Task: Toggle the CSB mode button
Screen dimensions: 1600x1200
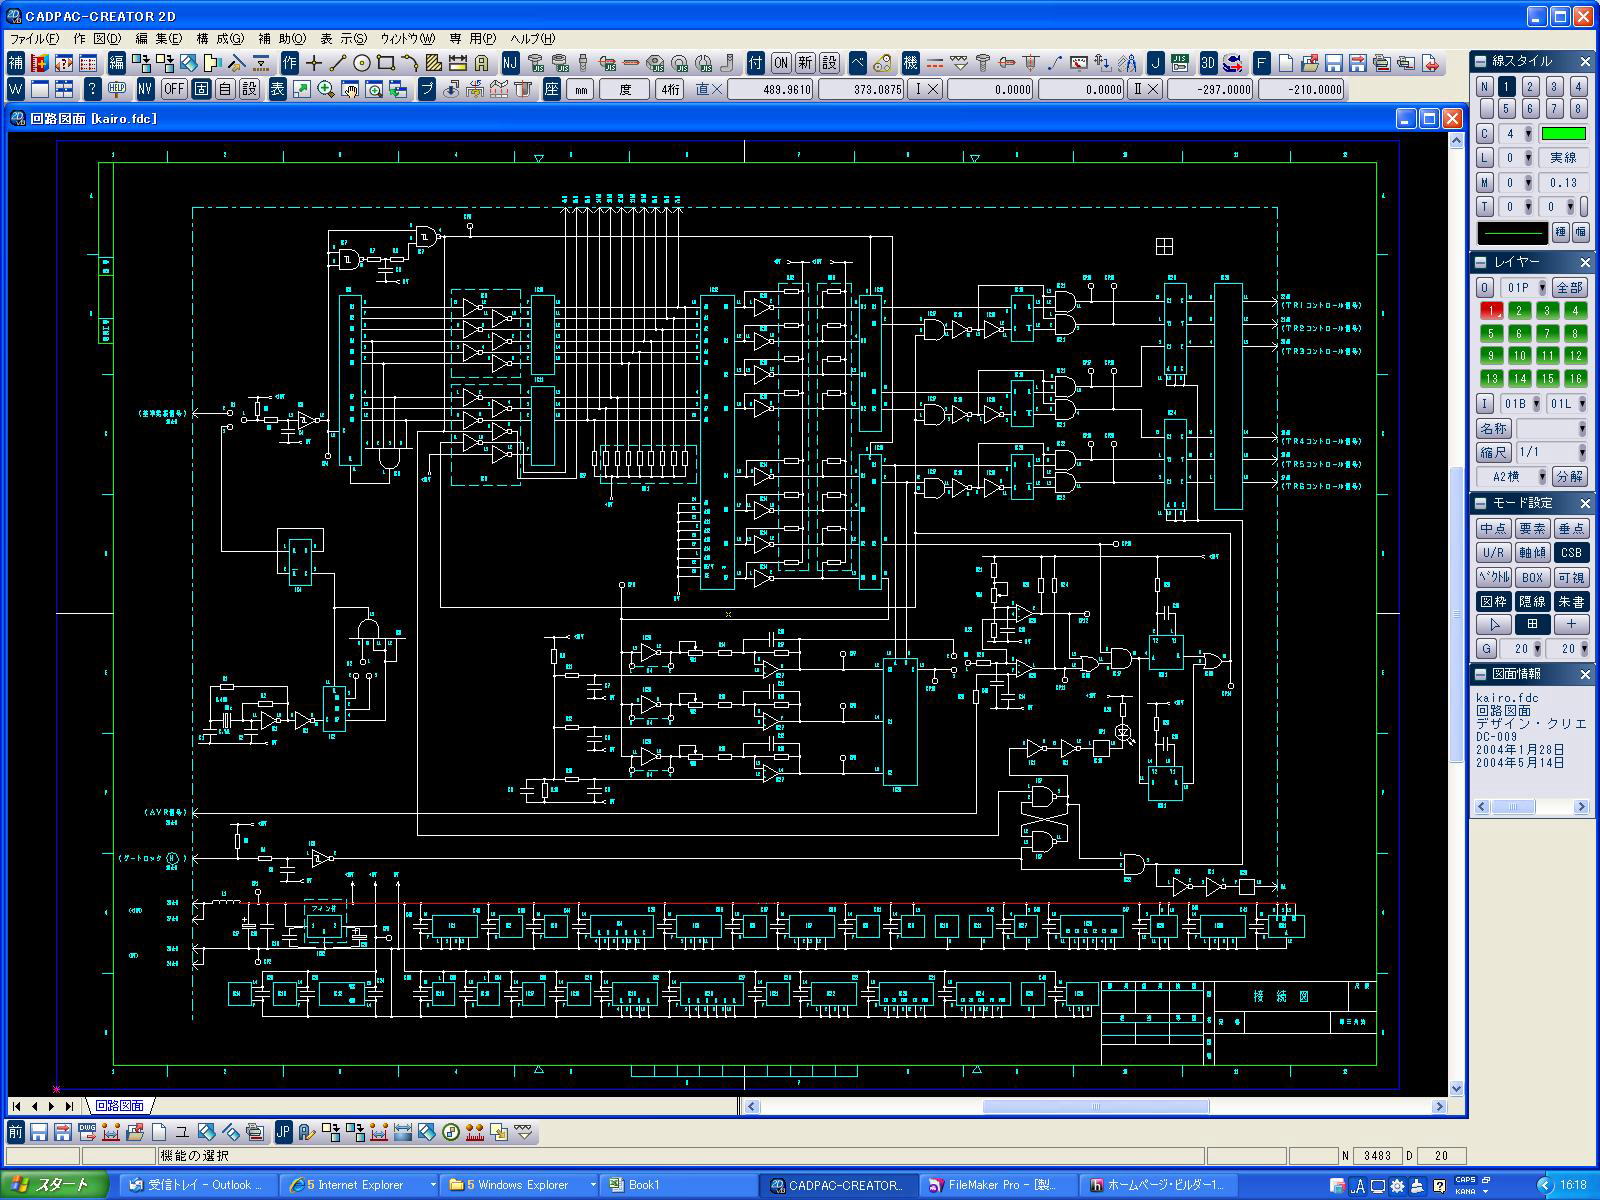Action: tap(1571, 553)
